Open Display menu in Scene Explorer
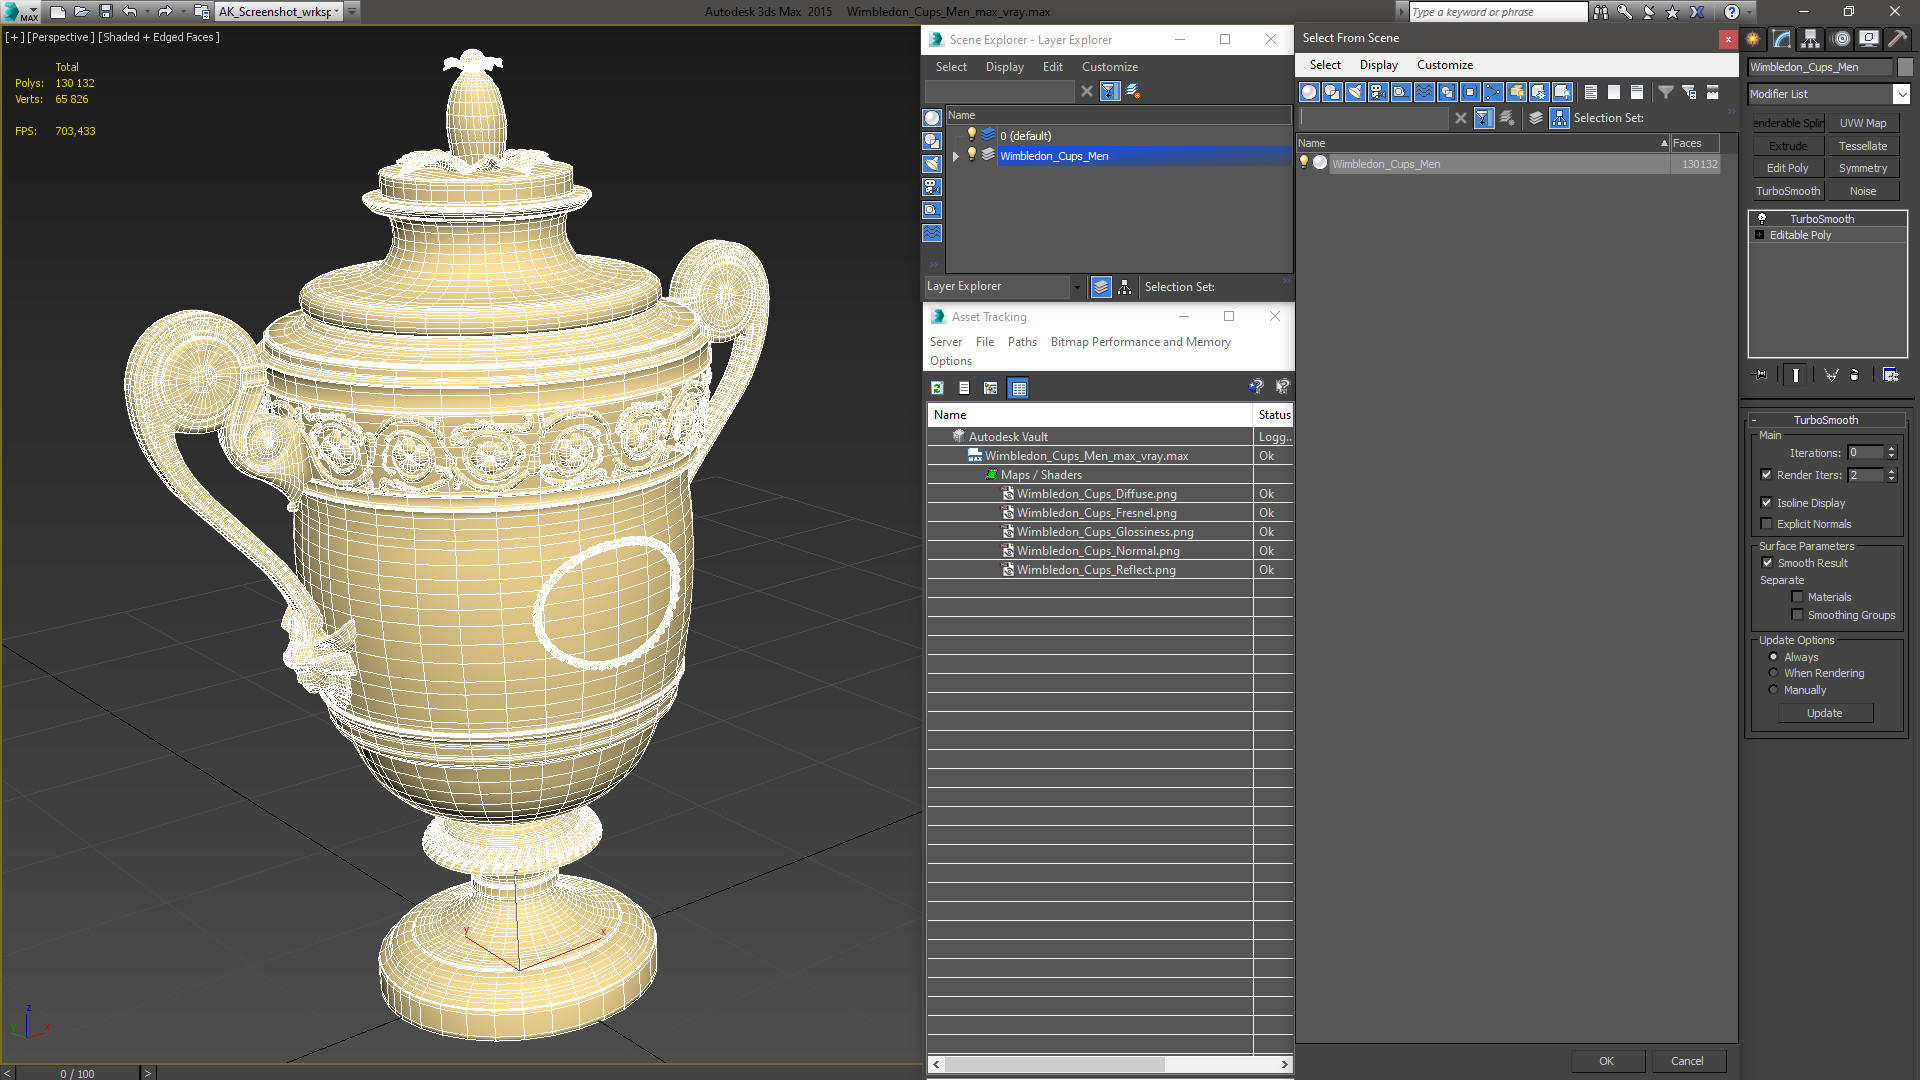Screen dimensions: 1920x1080 (1004, 67)
